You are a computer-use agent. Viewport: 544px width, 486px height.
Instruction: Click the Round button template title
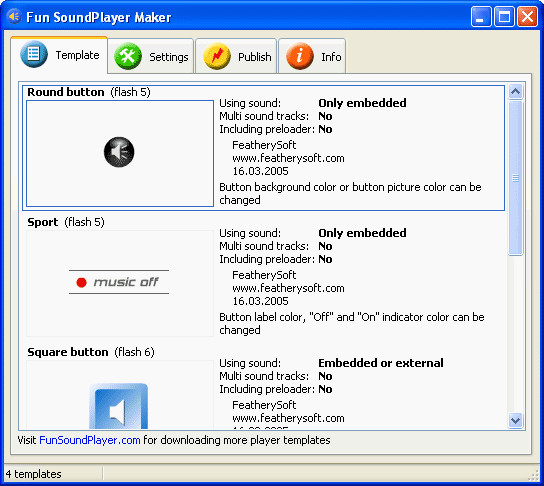(x=66, y=92)
